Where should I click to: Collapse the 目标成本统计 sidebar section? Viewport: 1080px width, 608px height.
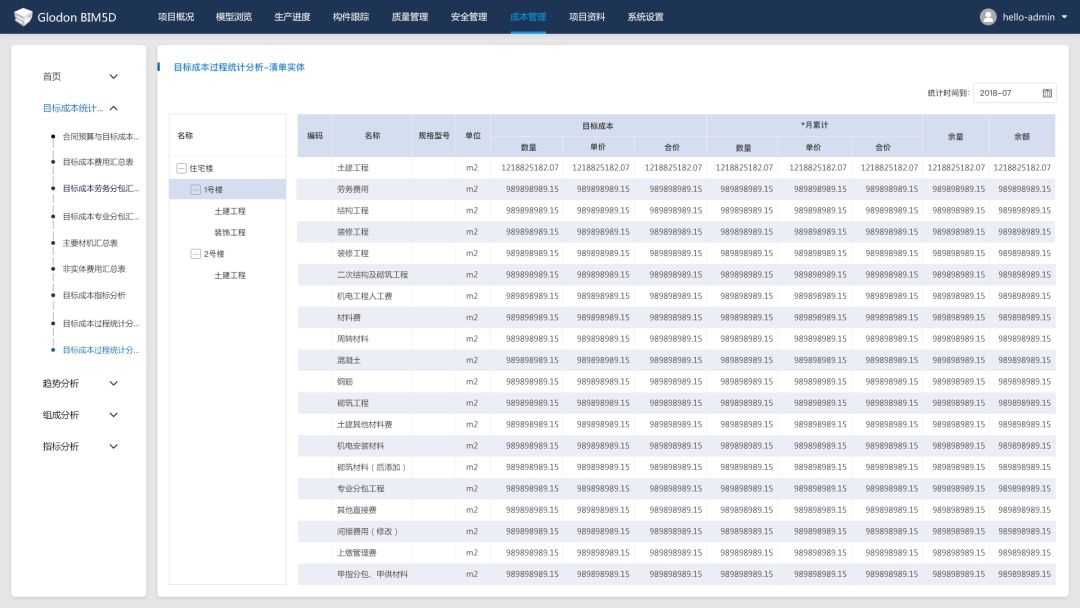pyautogui.click(x=113, y=108)
